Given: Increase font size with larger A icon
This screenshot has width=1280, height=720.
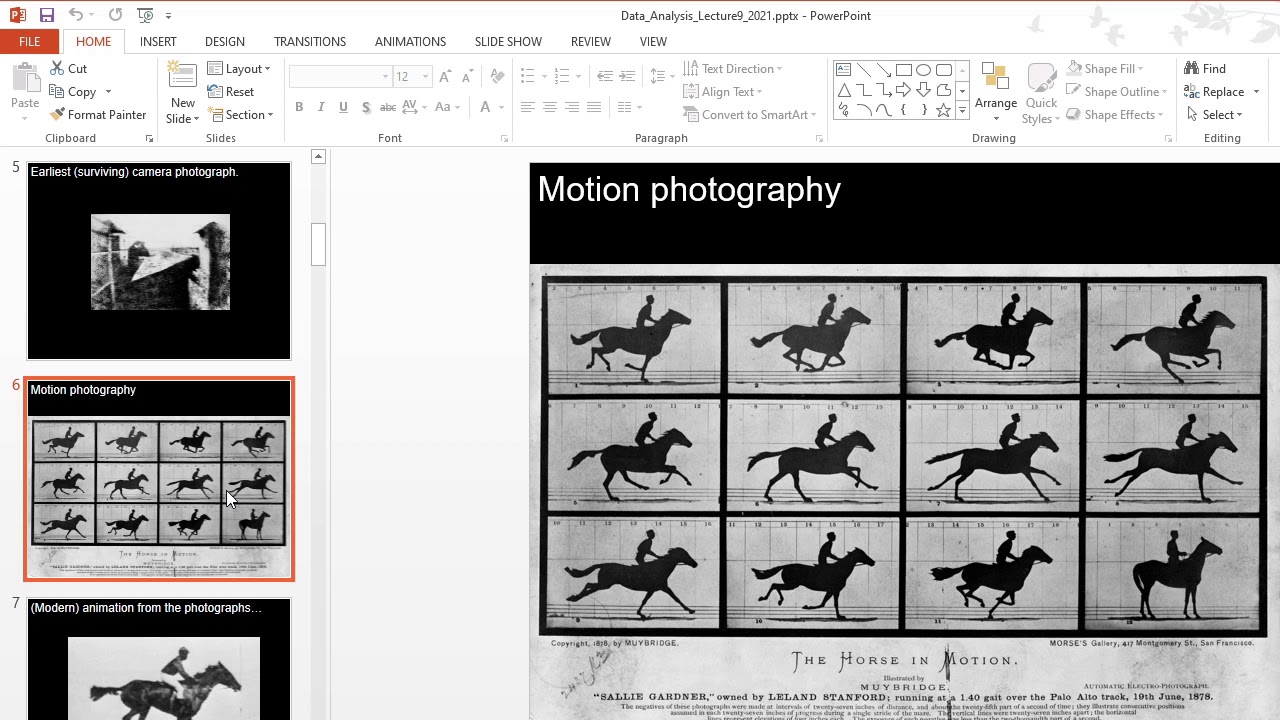Looking at the screenshot, I should 445,77.
